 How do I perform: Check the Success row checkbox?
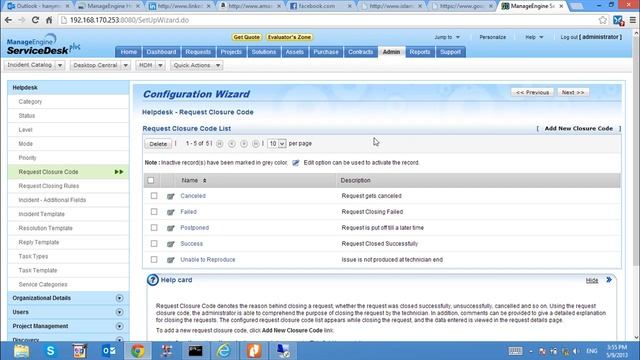point(154,244)
